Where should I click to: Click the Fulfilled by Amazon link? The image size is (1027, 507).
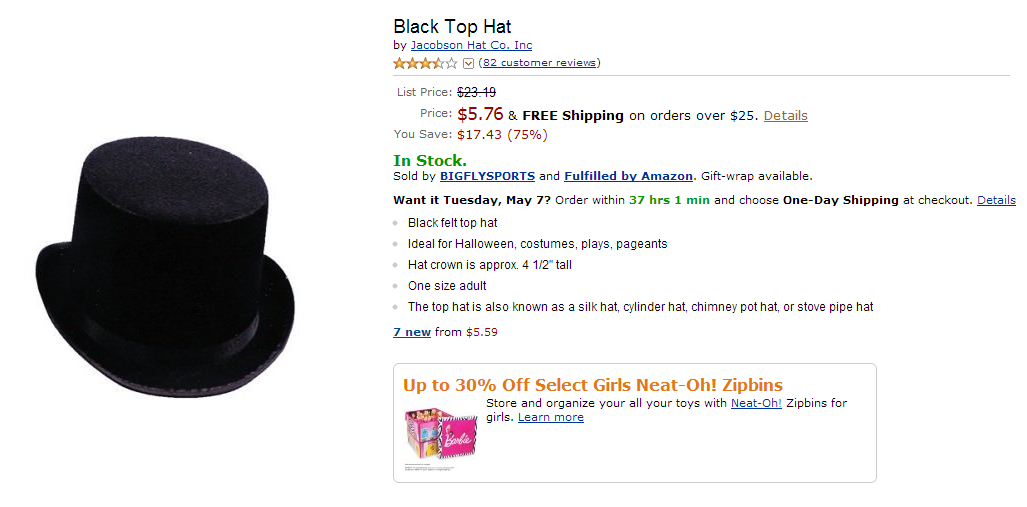click(628, 176)
